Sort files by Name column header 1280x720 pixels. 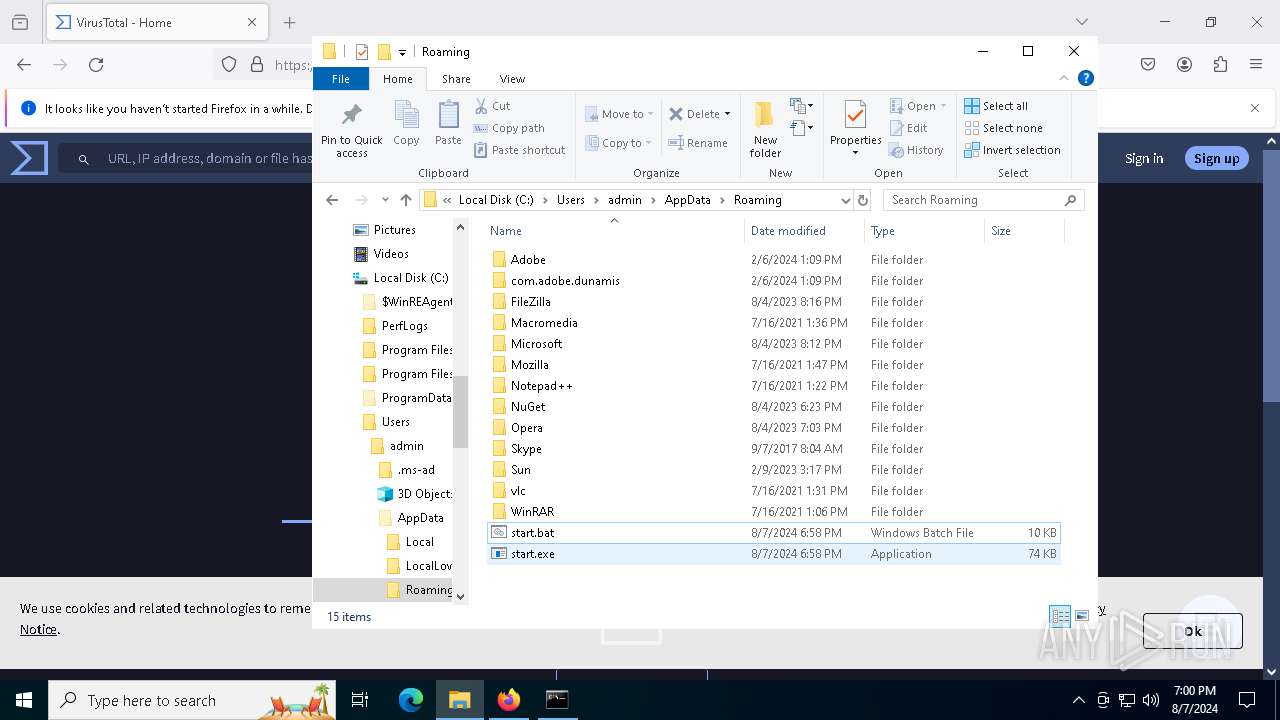pyautogui.click(x=614, y=230)
